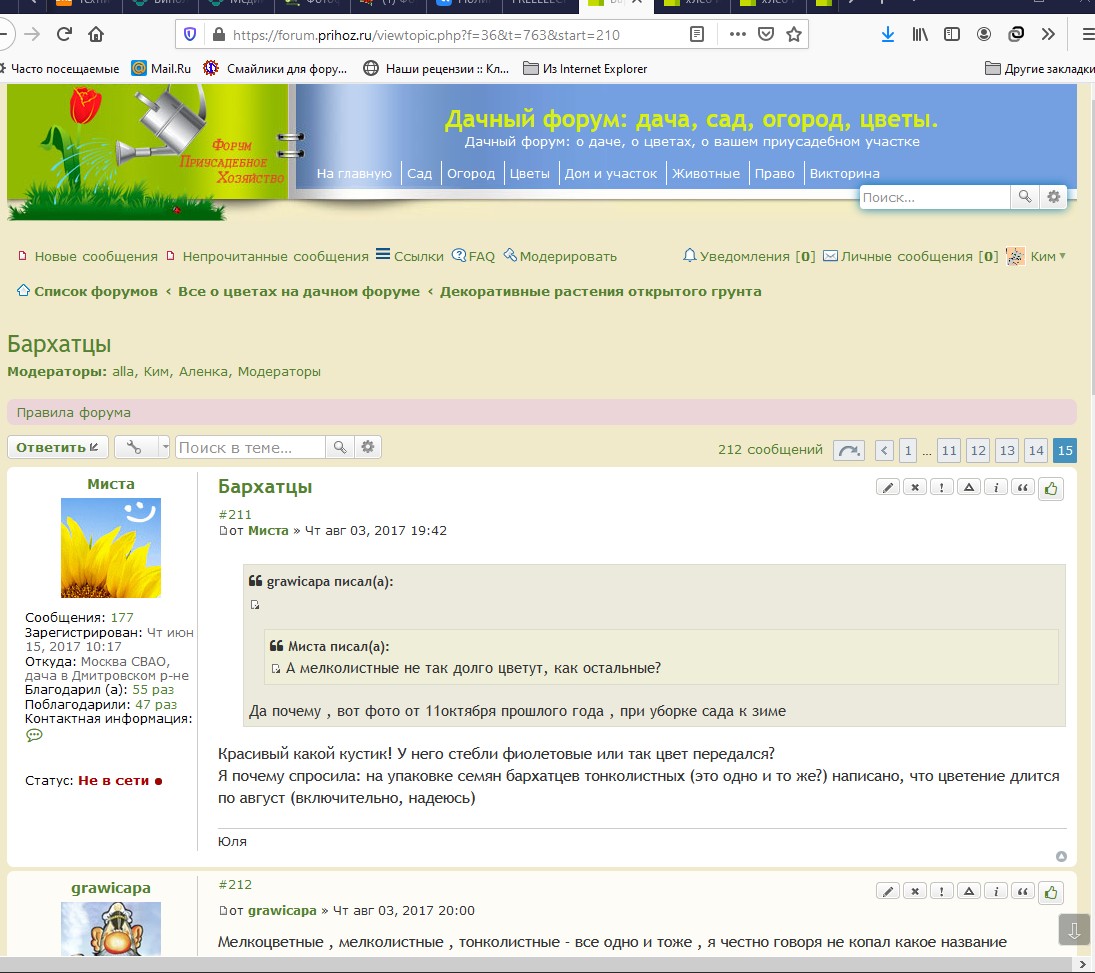Click magnifier icon next to topic search field
The width and height of the screenshot is (1095, 973).
coord(340,447)
